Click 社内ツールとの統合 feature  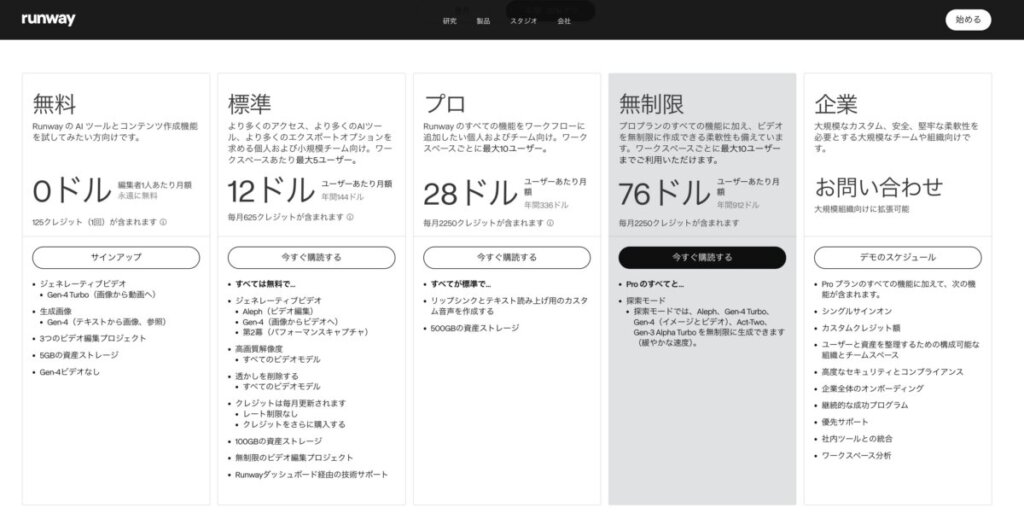pos(857,439)
